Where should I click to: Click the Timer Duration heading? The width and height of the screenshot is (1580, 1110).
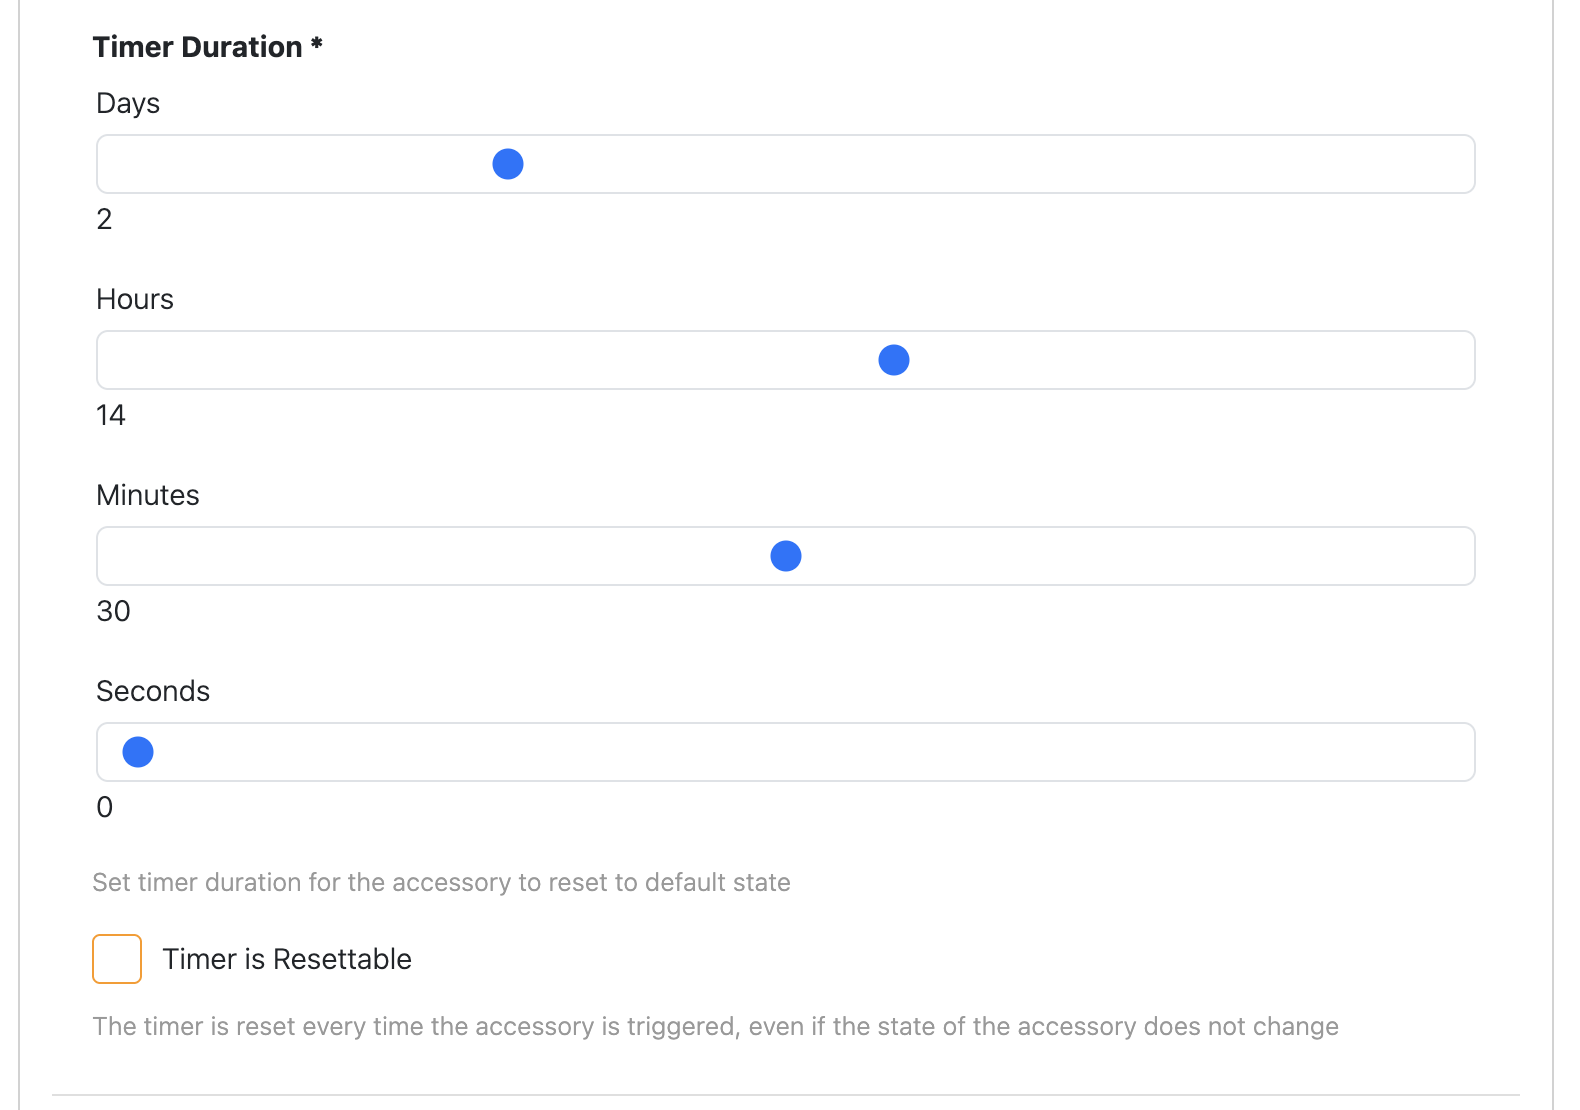[208, 47]
